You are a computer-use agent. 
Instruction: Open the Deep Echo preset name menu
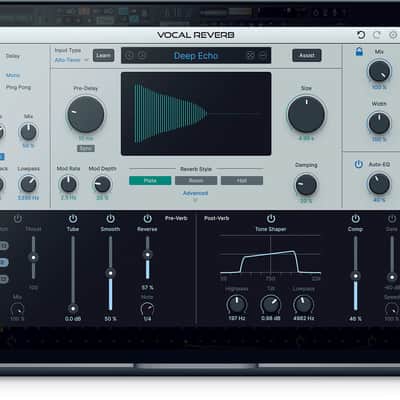pyautogui.click(x=196, y=56)
